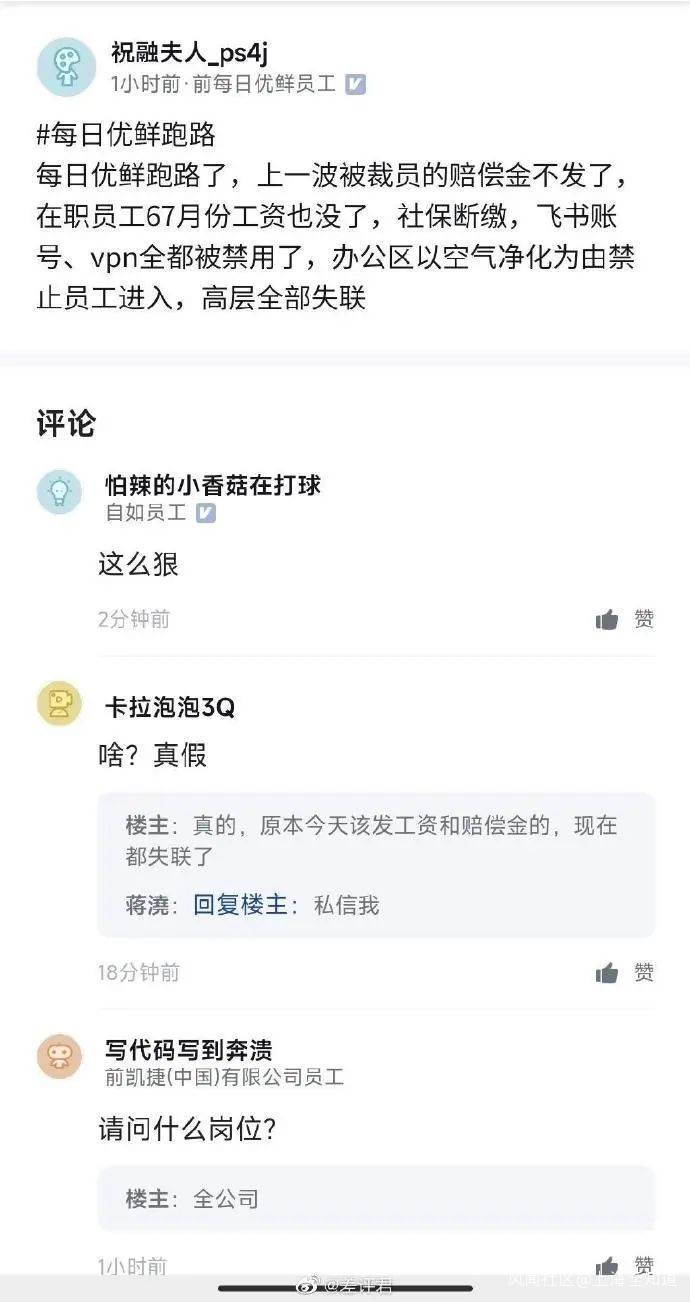Click the 赞 label under 这么狠
This screenshot has width=690, height=1302.
pyautogui.click(x=644, y=620)
